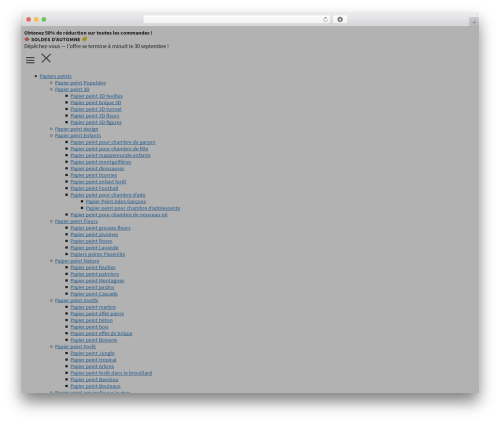Open Papier peint Fleurs category
Screen dimensions: 500x423
(x=76, y=221)
